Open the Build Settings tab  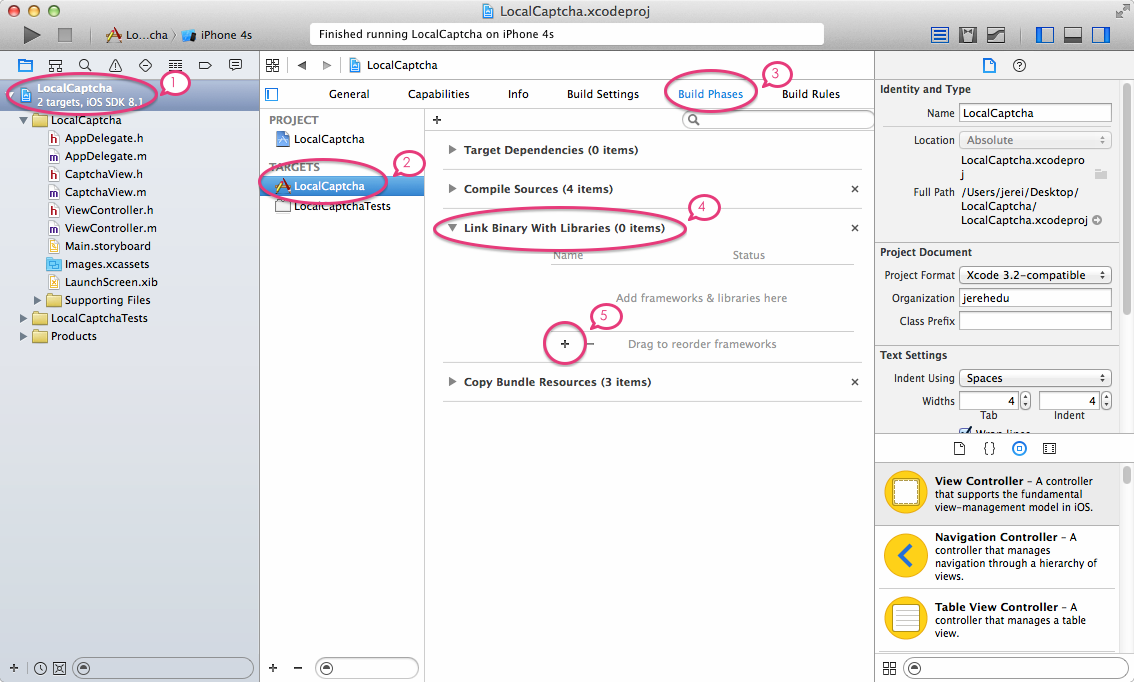point(603,94)
